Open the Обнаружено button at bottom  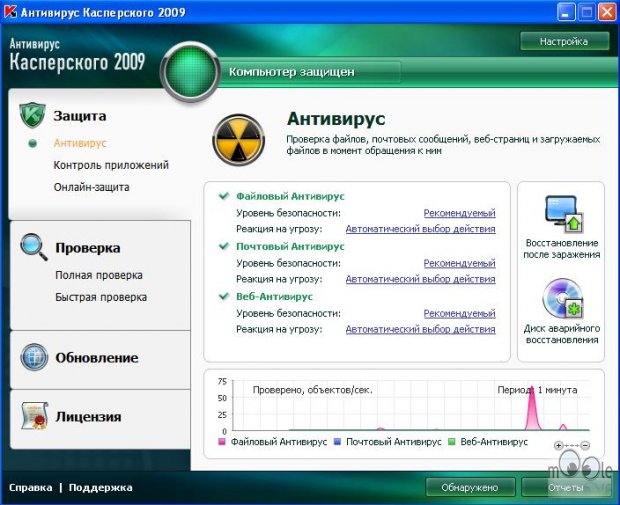(x=470, y=488)
